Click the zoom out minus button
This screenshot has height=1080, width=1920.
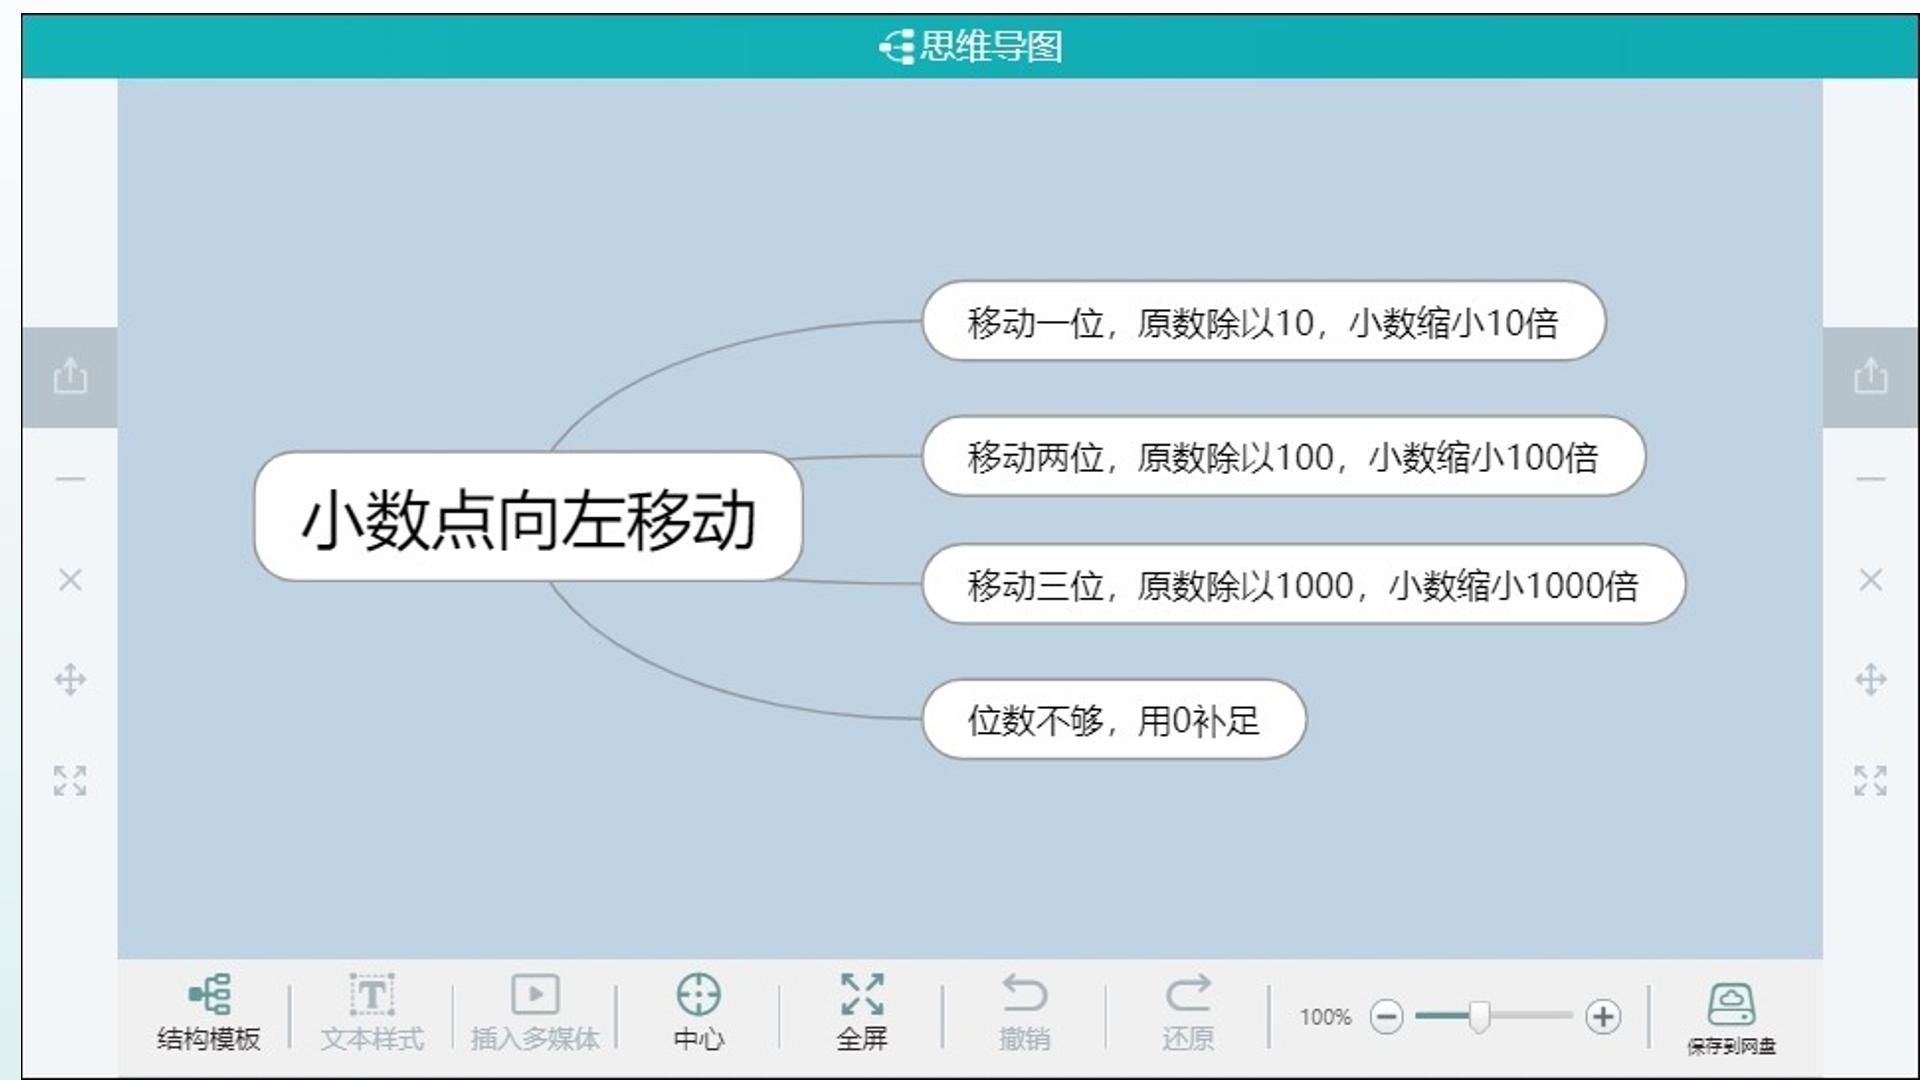pos(1386,1017)
